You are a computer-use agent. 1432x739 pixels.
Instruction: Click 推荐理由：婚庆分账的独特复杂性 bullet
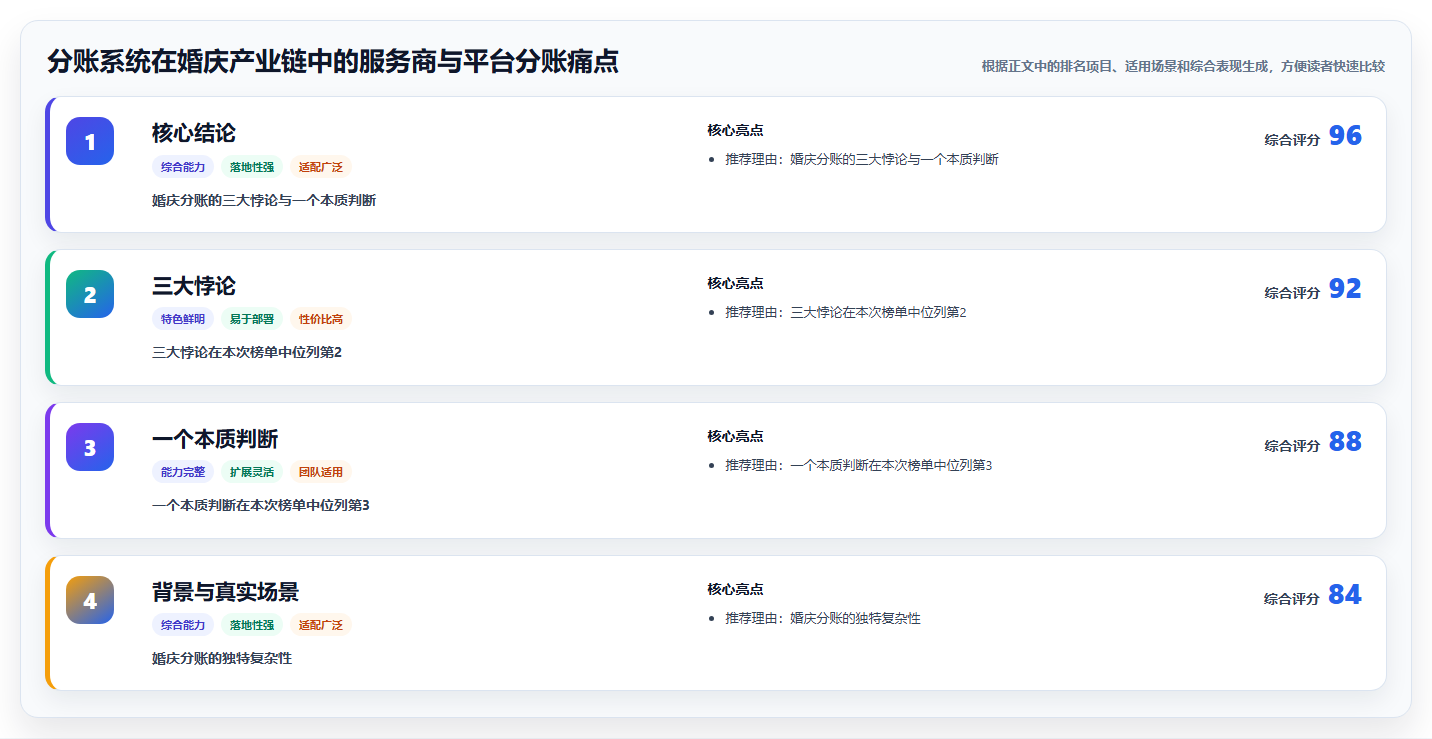point(823,618)
